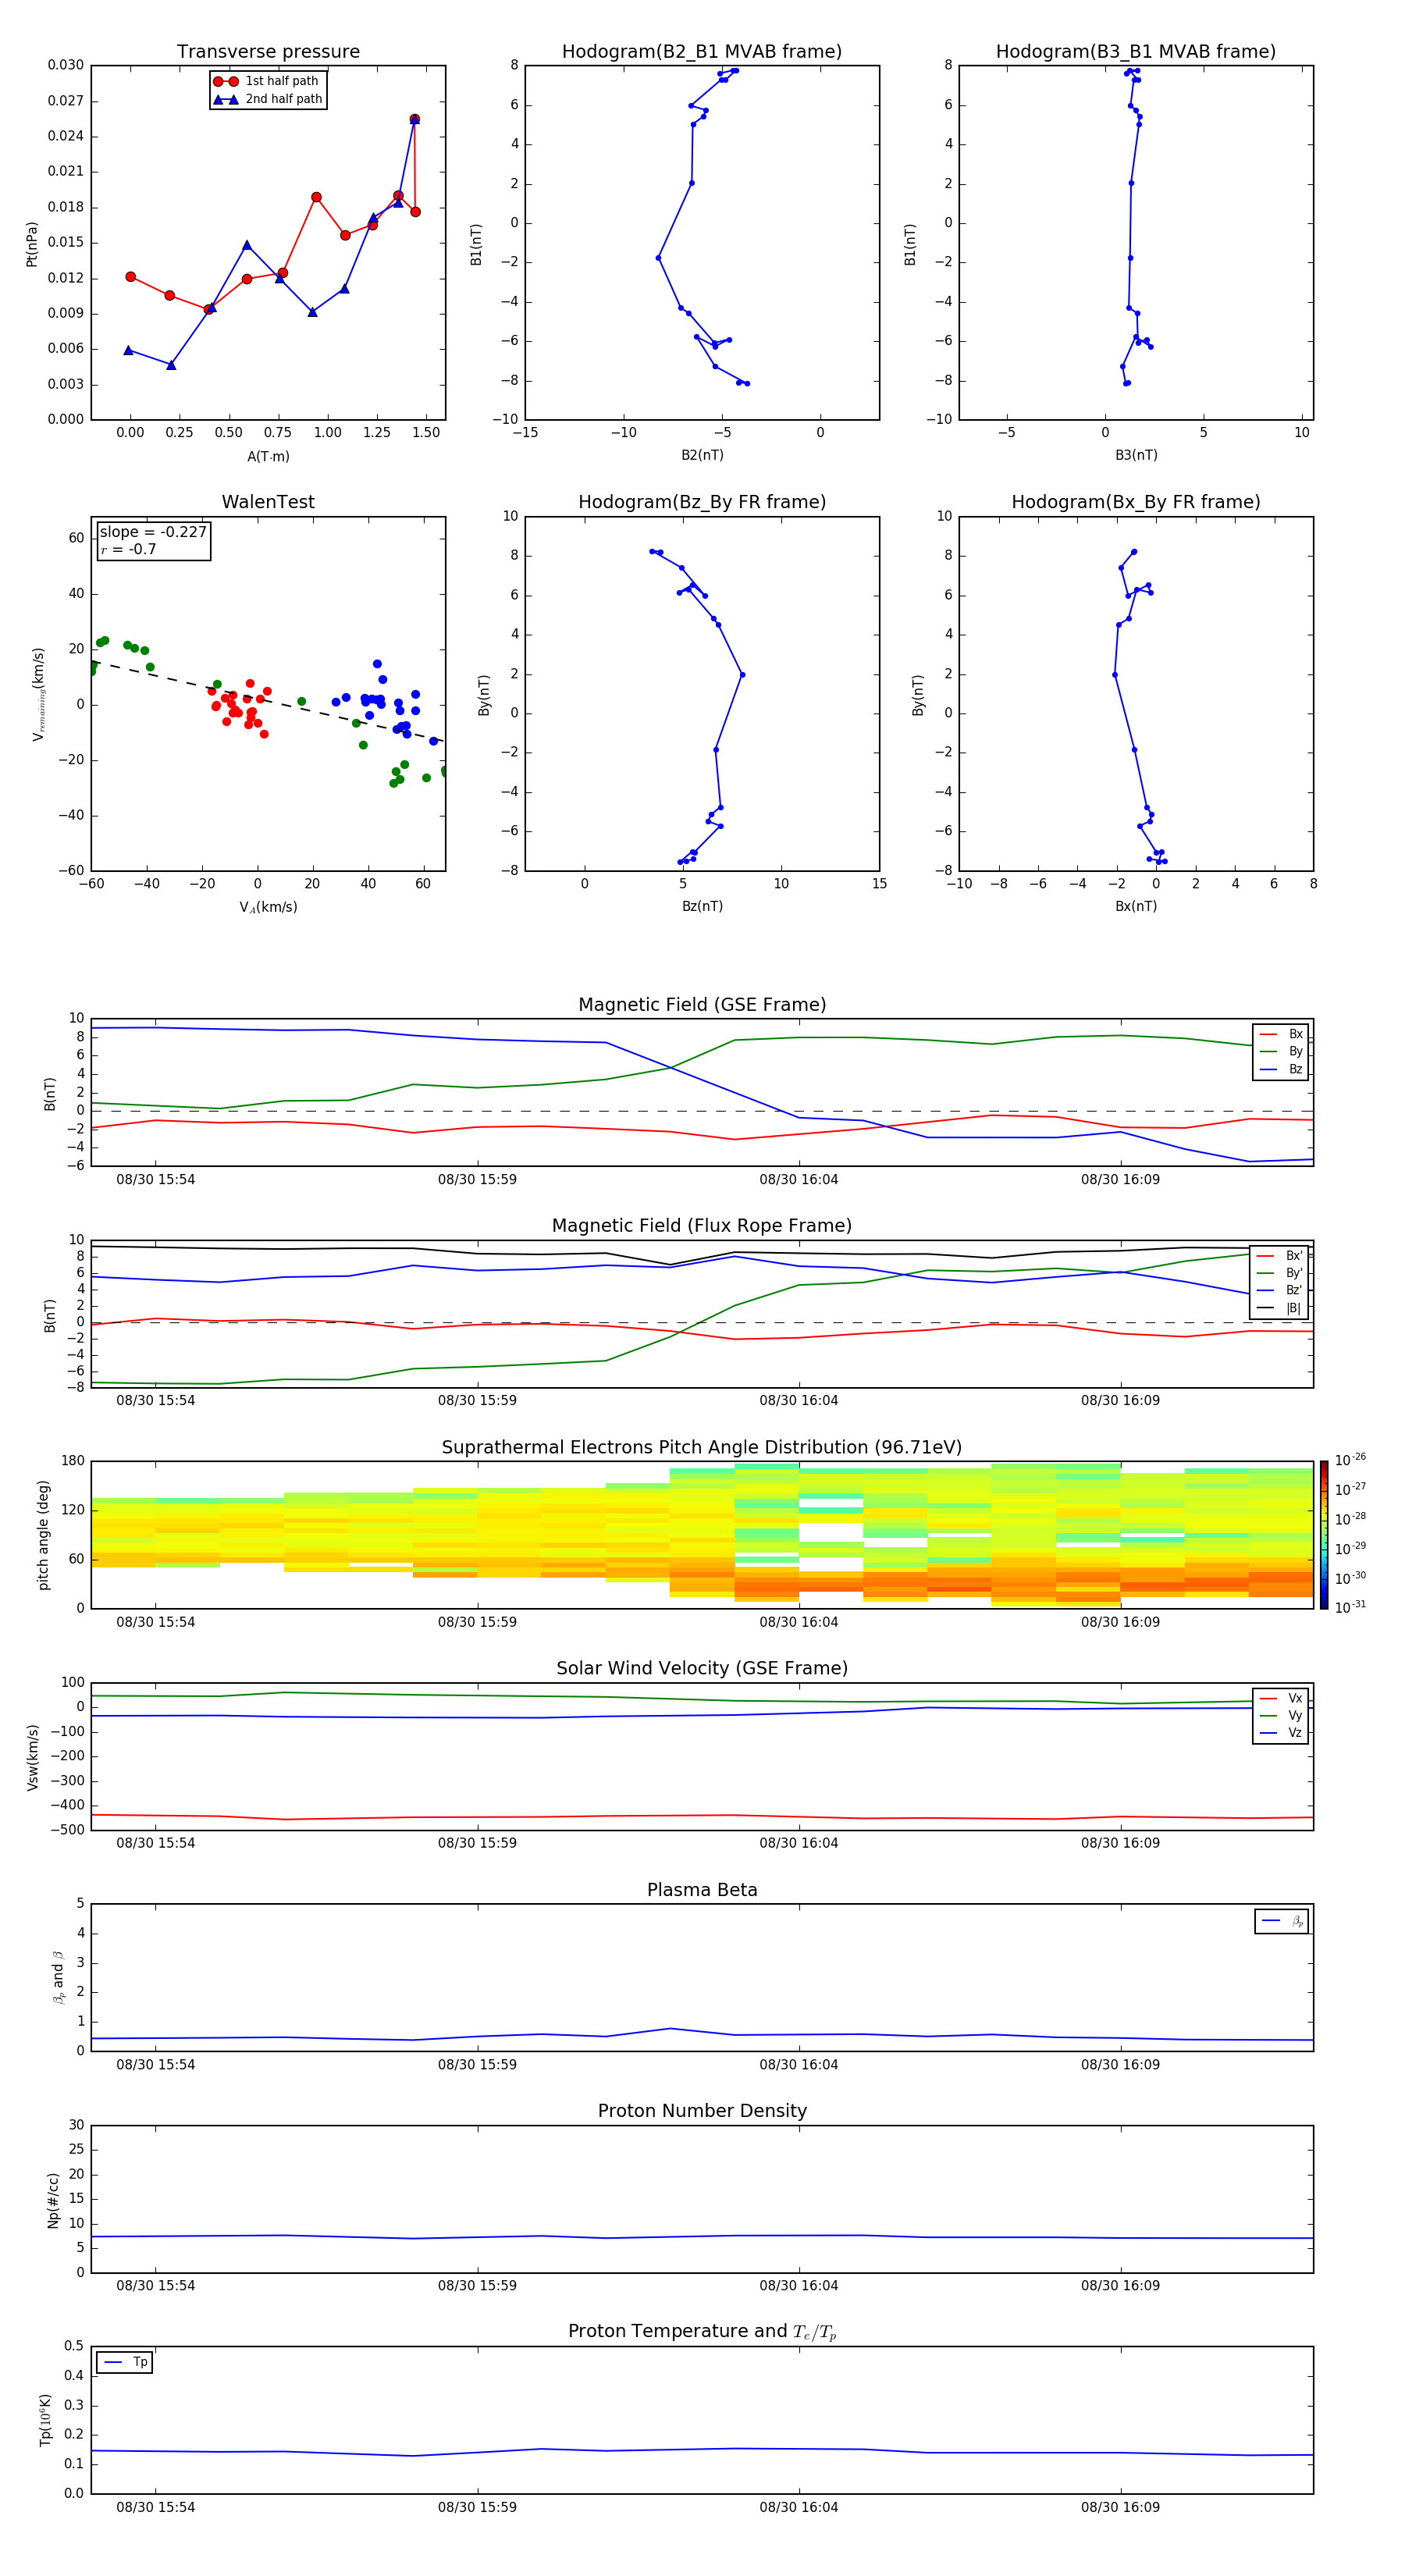Click 'B3(nT)' x-axis label

1136,455
